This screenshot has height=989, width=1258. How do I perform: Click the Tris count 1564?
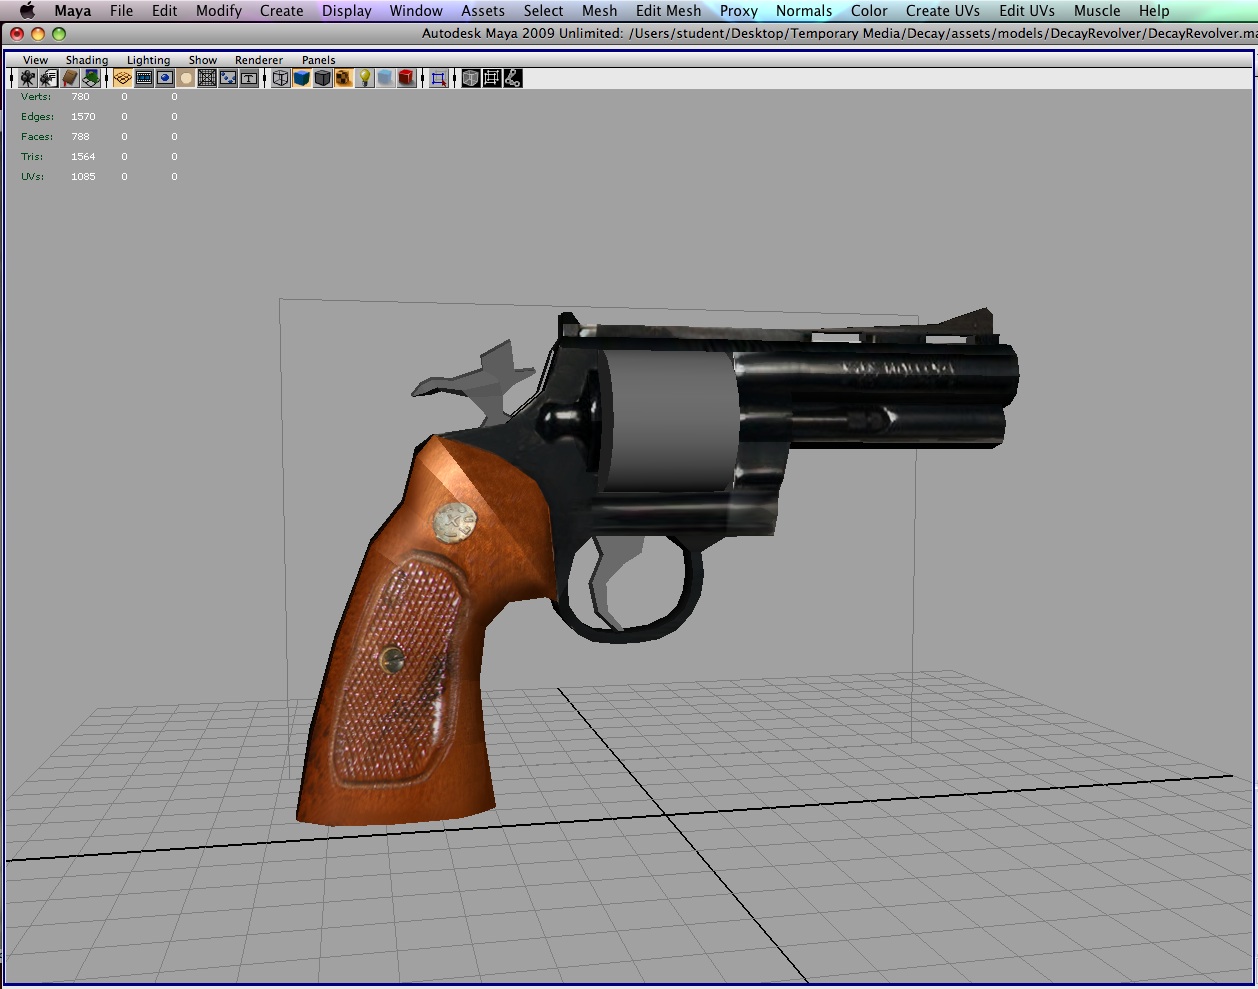click(83, 157)
